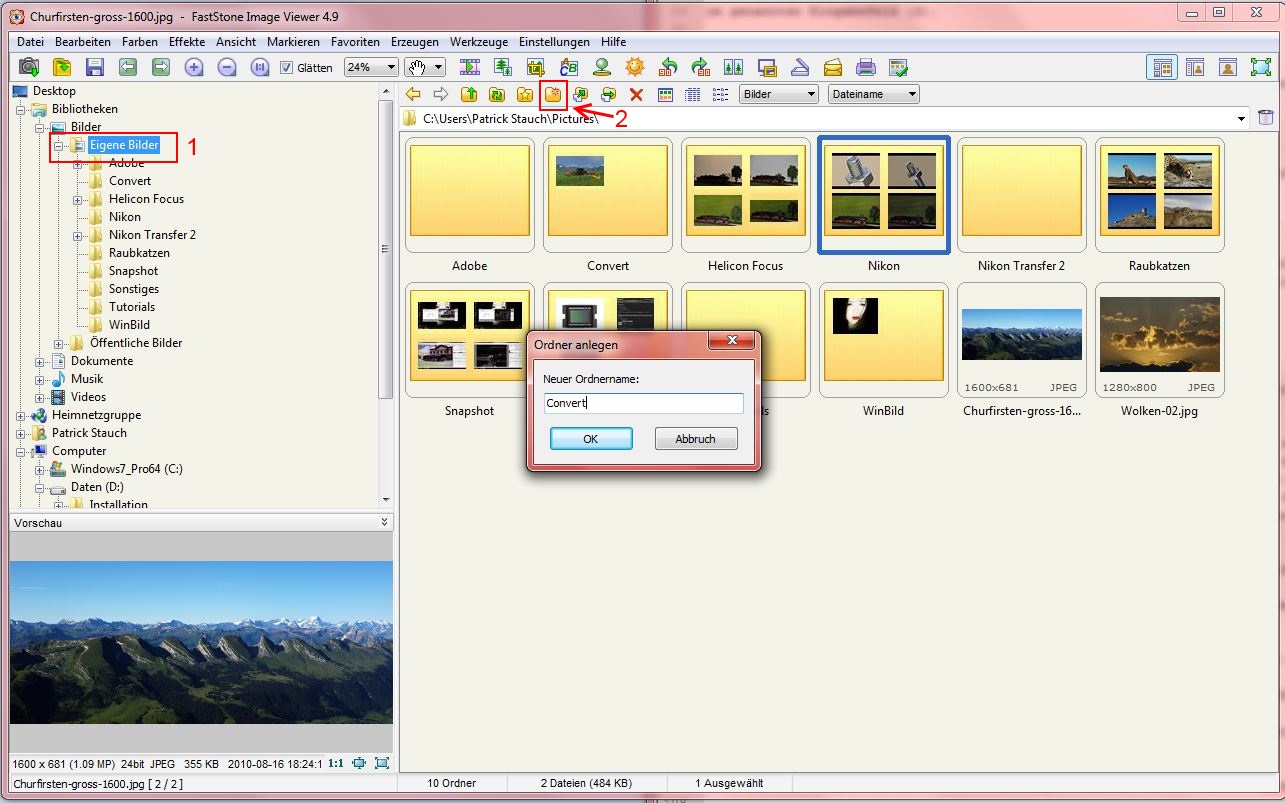Rotate the image left 90 degrees
The height and width of the screenshot is (803, 1285).
pyautogui.click(x=668, y=67)
